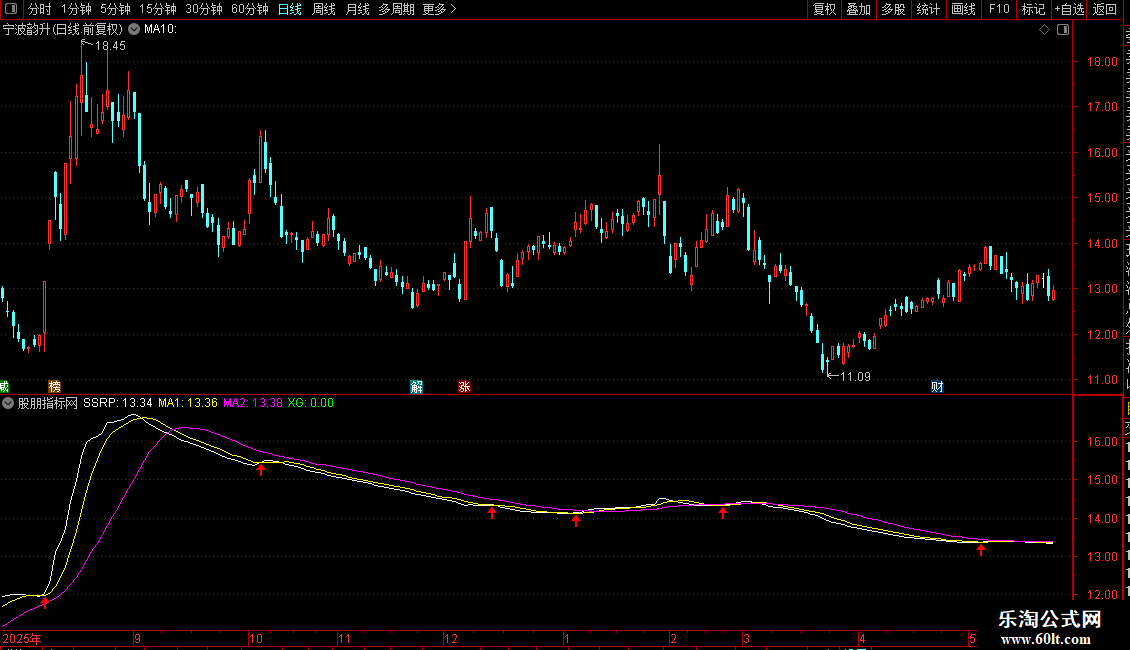Image resolution: width=1130 pixels, height=650 pixels.
Task: Click the 2025年 date axis label
Action: coord(22,638)
